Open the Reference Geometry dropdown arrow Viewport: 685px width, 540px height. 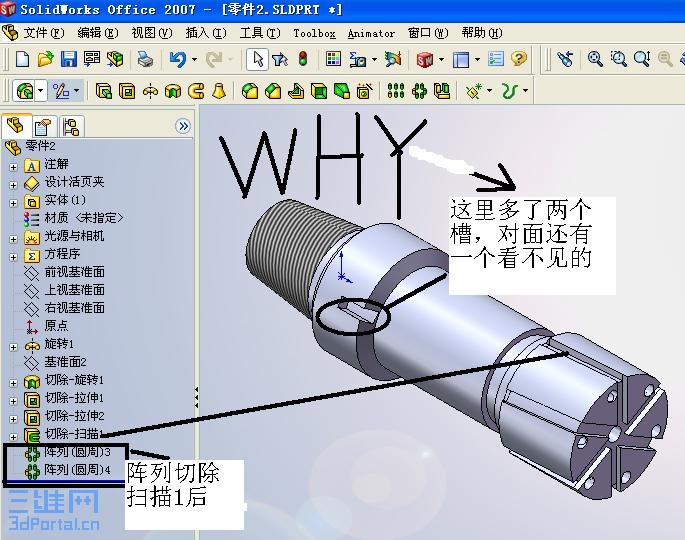pyautogui.click(x=489, y=91)
